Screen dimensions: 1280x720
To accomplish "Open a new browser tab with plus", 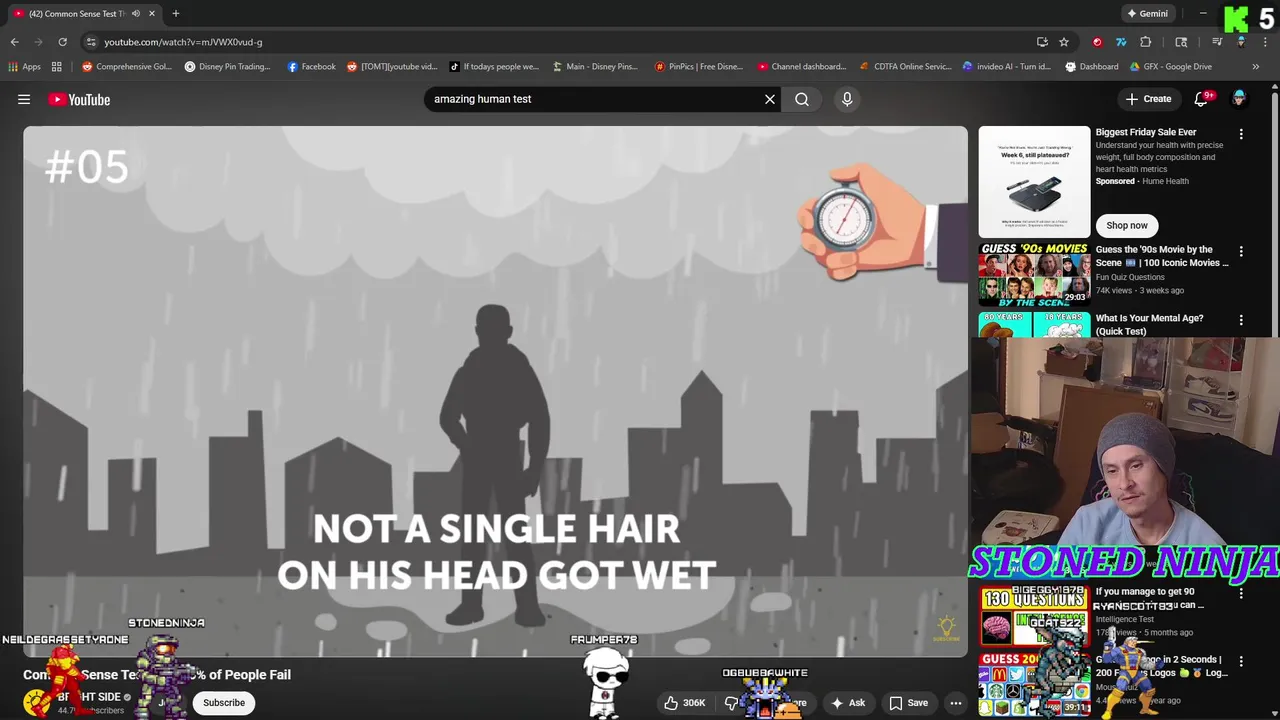I will coord(176,14).
